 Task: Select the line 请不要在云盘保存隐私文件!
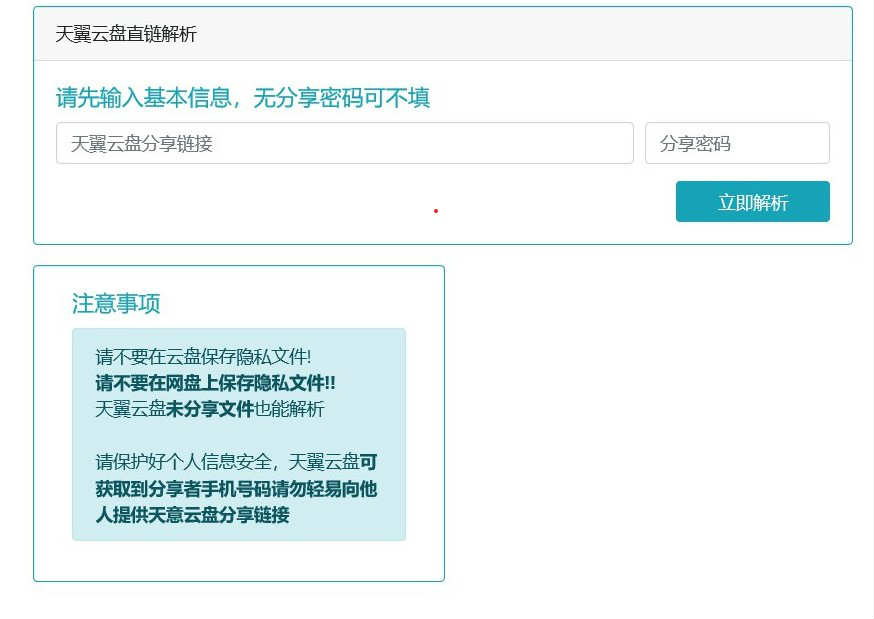pos(203,357)
